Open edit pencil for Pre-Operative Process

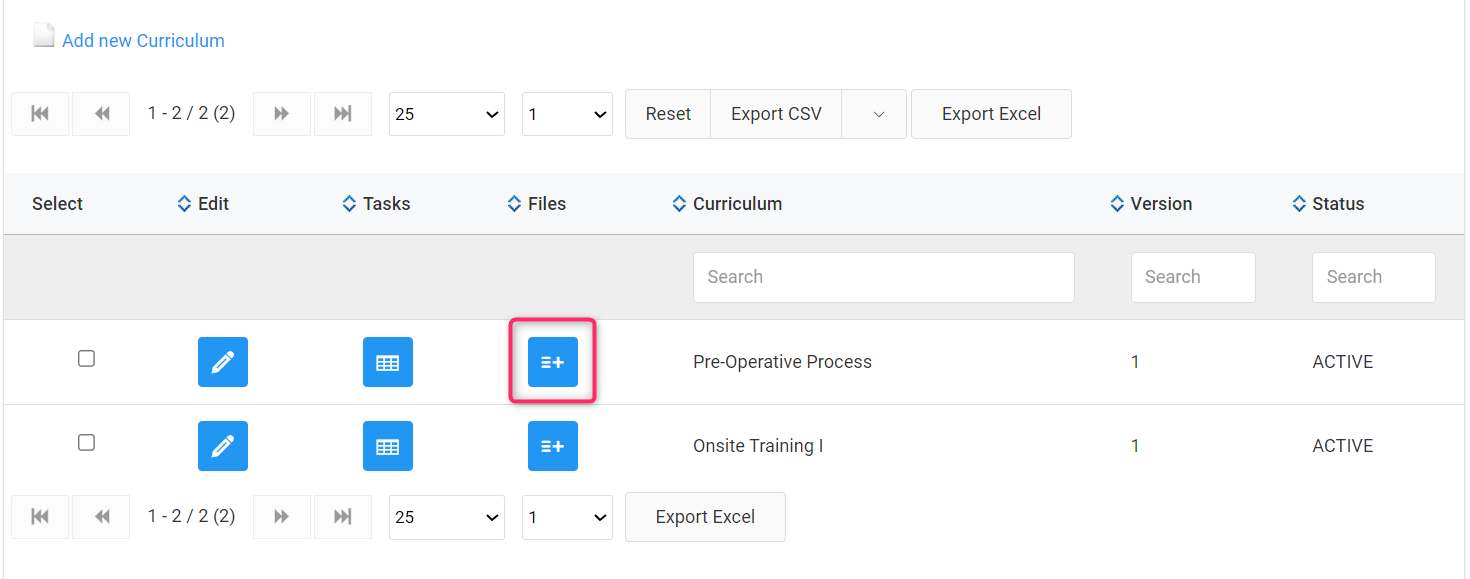[223, 362]
